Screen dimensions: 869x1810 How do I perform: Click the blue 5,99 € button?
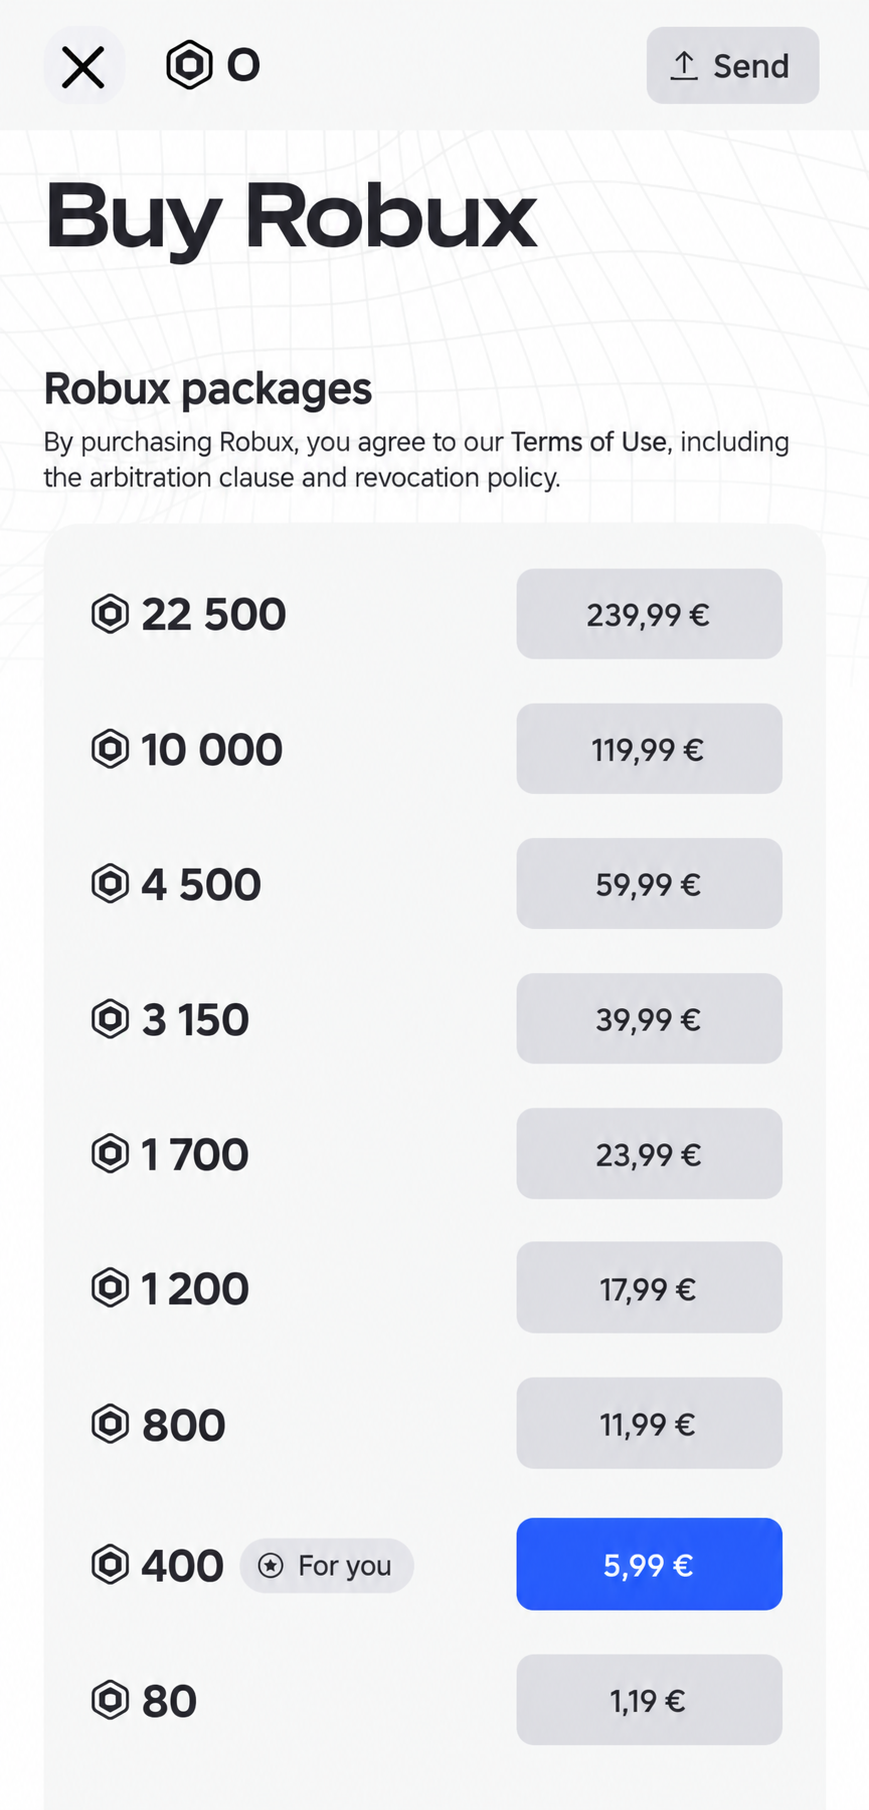point(649,1565)
